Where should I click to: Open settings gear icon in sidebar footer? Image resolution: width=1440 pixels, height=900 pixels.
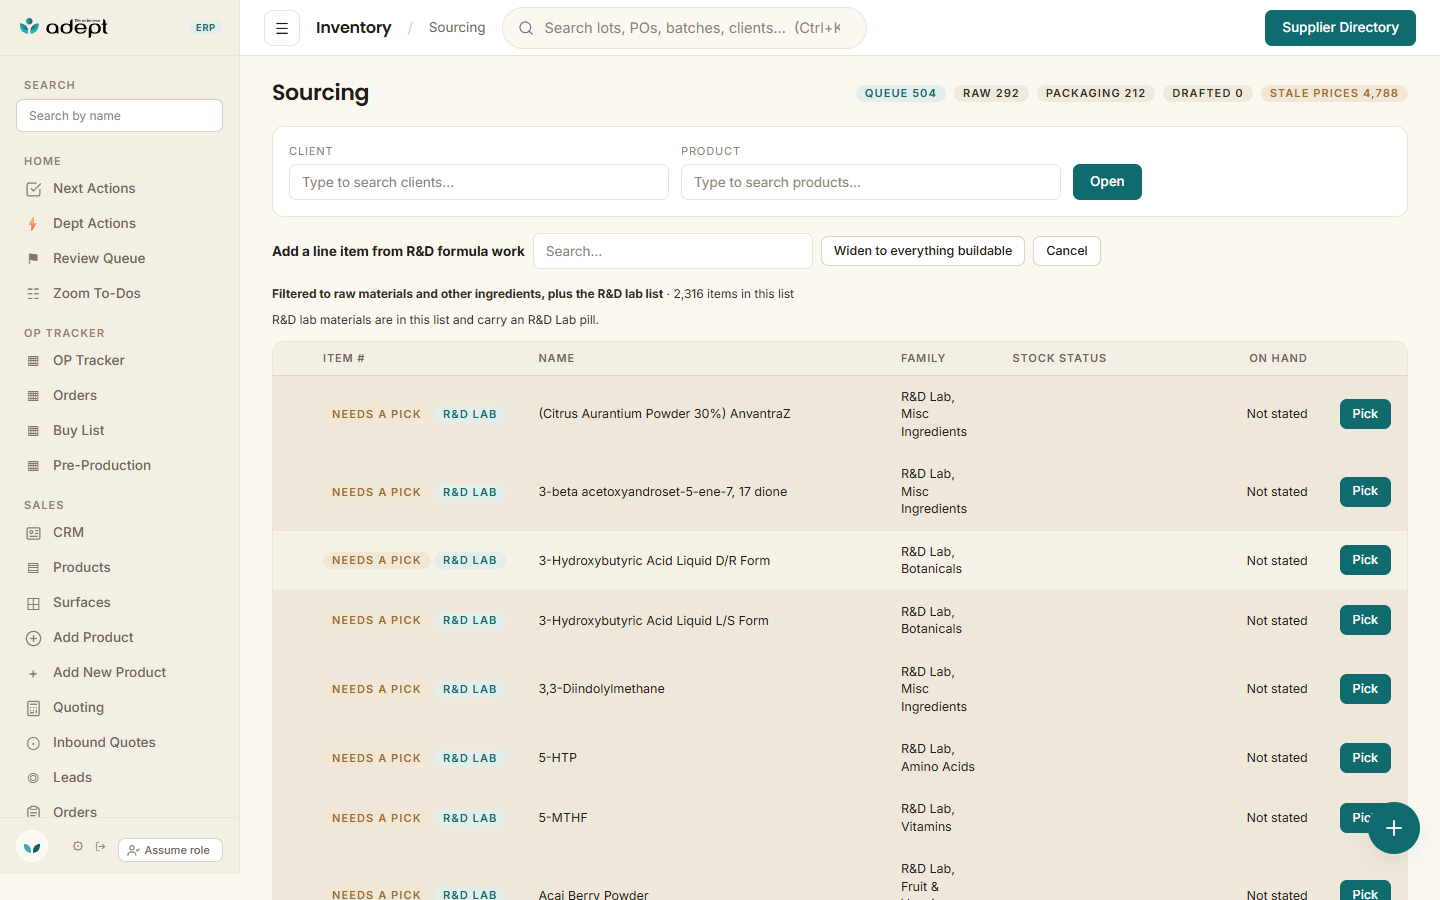[78, 846]
